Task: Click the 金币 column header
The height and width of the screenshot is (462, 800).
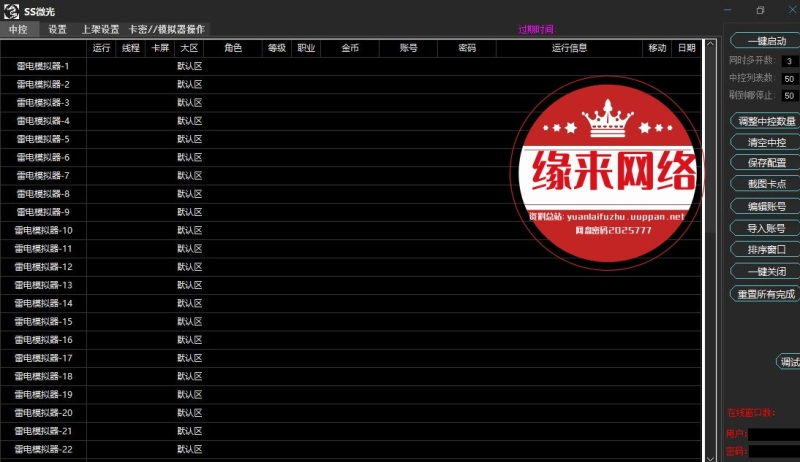Action: [350, 48]
